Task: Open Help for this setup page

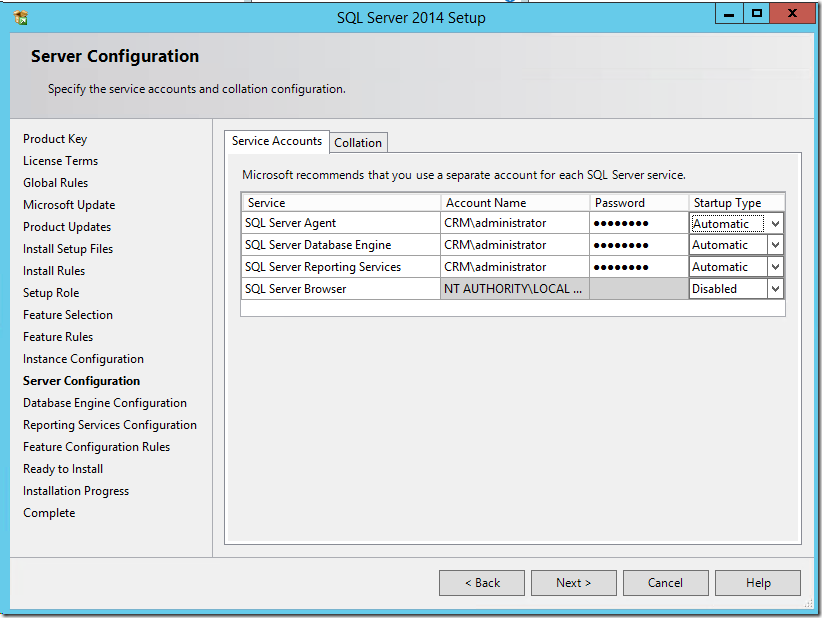Action: [x=758, y=583]
